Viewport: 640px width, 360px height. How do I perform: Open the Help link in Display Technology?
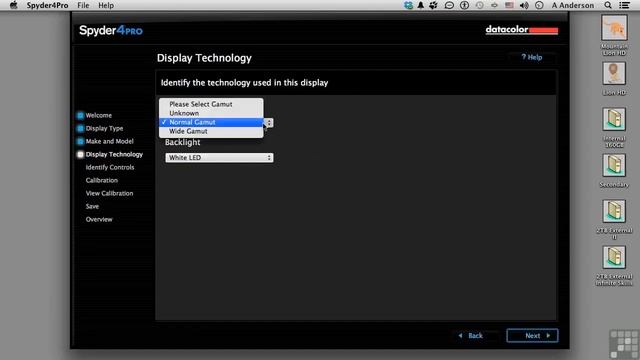[x=532, y=58]
